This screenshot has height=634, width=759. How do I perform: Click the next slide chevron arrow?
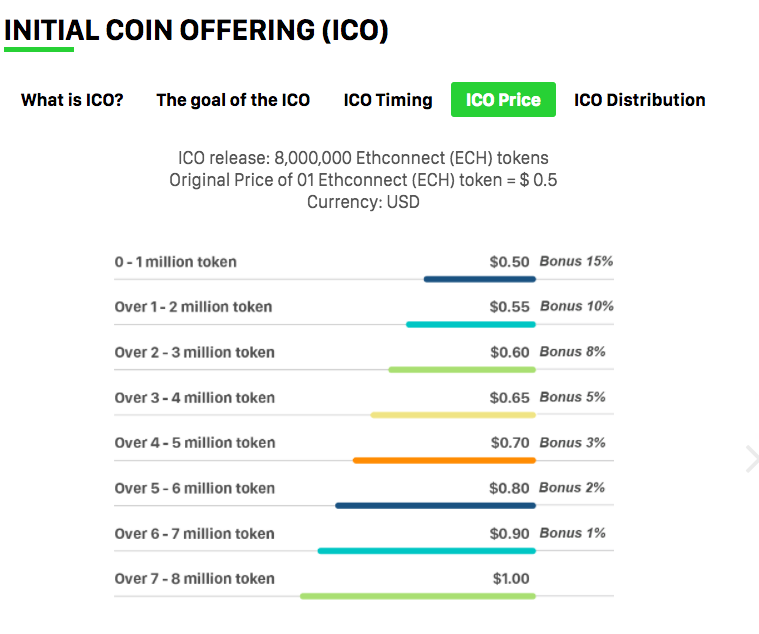click(x=752, y=459)
